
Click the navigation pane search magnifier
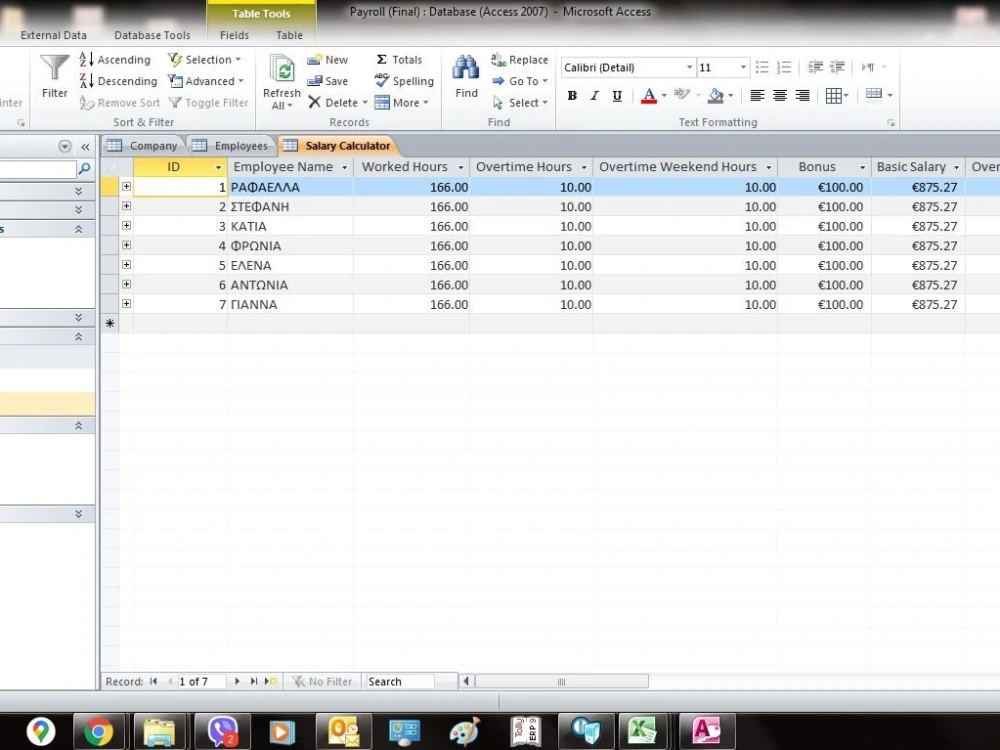pyautogui.click(x=84, y=169)
